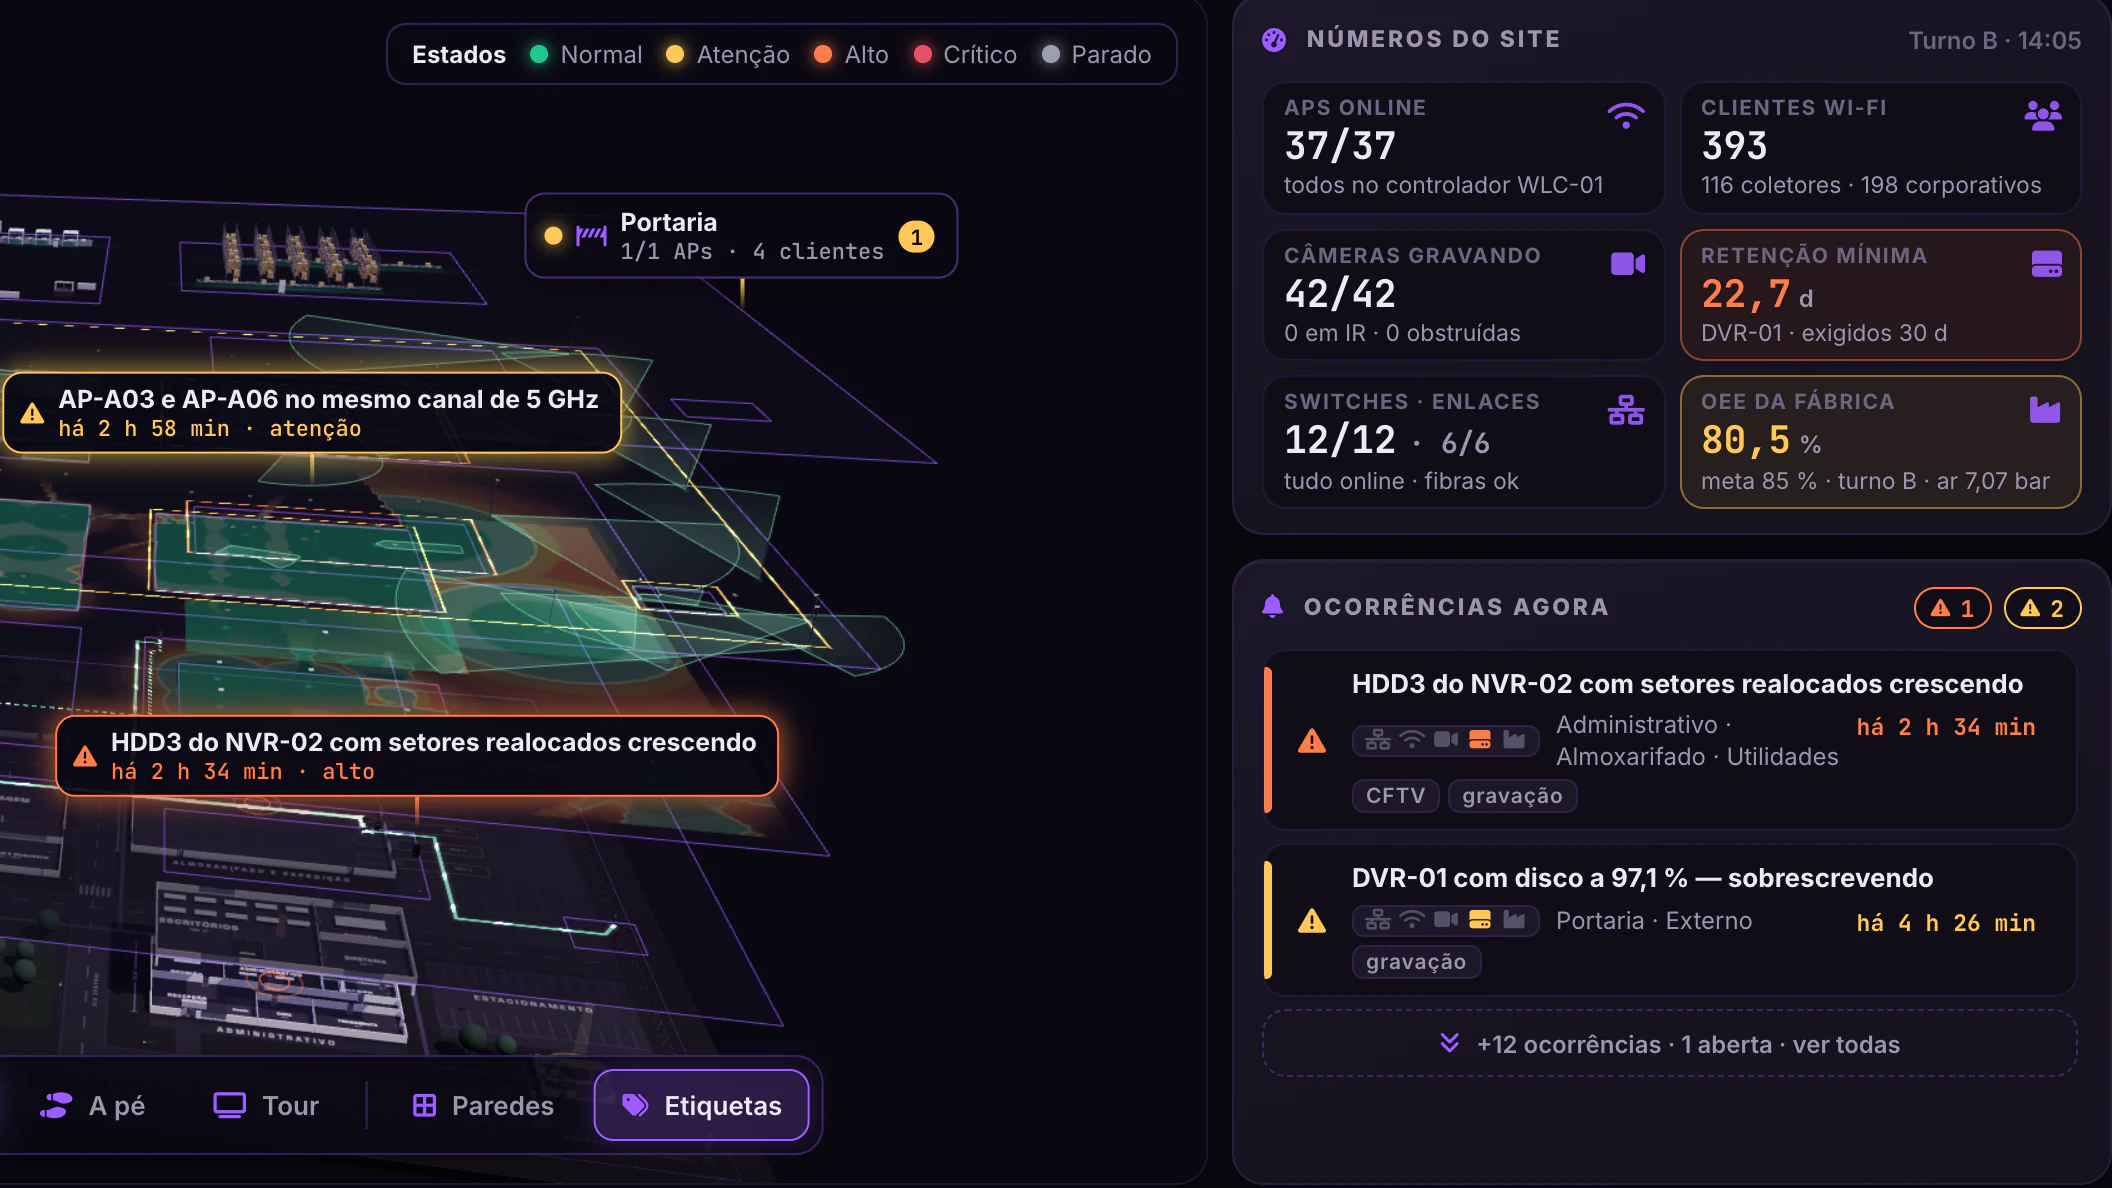Open the Portaria zone label on map
This screenshot has width=2112, height=1188.
click(741, 236)
